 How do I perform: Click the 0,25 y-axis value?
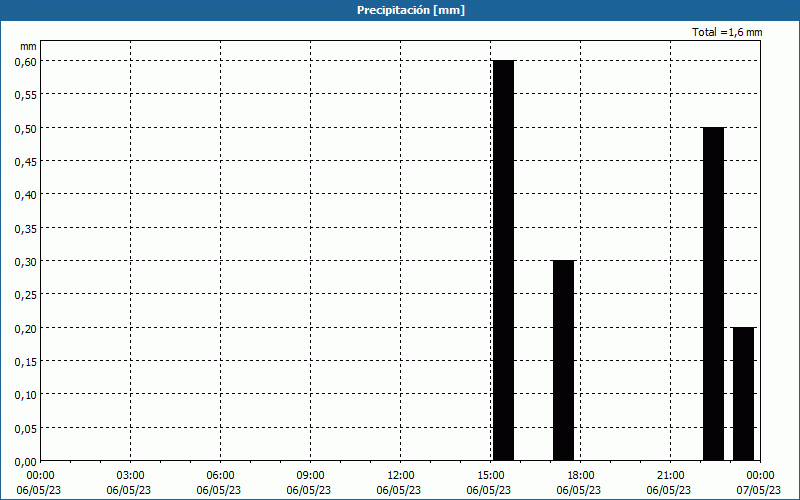(26, 295)
